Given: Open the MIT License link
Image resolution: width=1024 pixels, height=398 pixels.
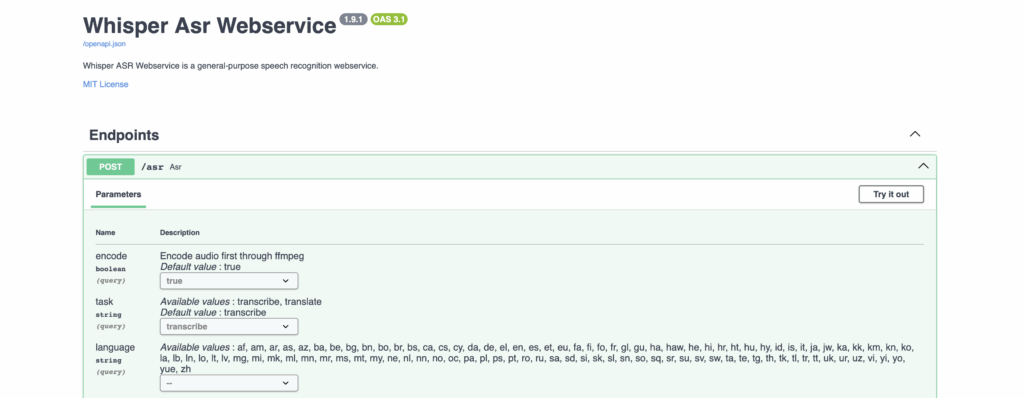Looking at the screenshot, I should click(106, 84).
